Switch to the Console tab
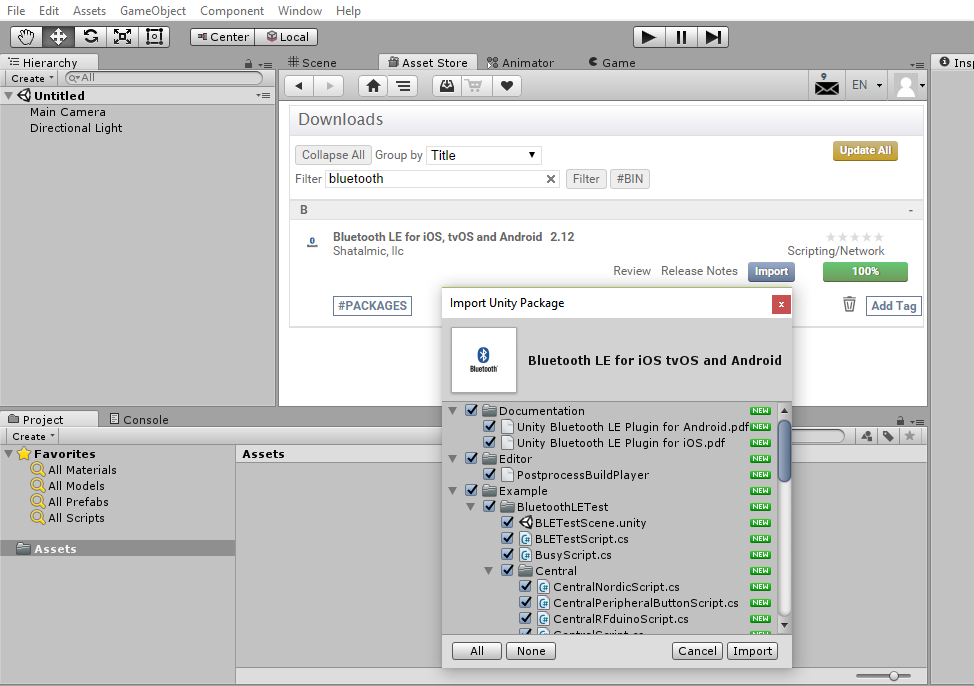 tap(139, 419)
